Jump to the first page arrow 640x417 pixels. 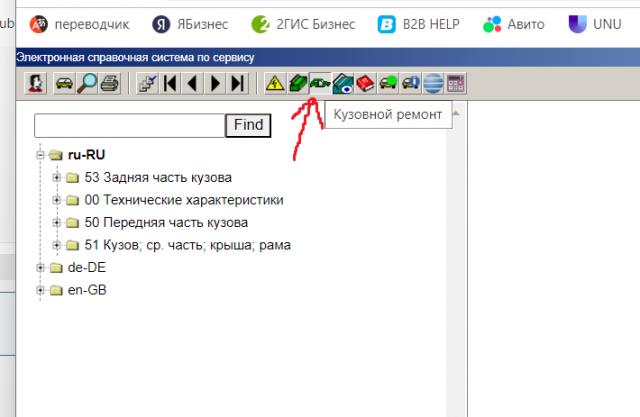[170, 83]
